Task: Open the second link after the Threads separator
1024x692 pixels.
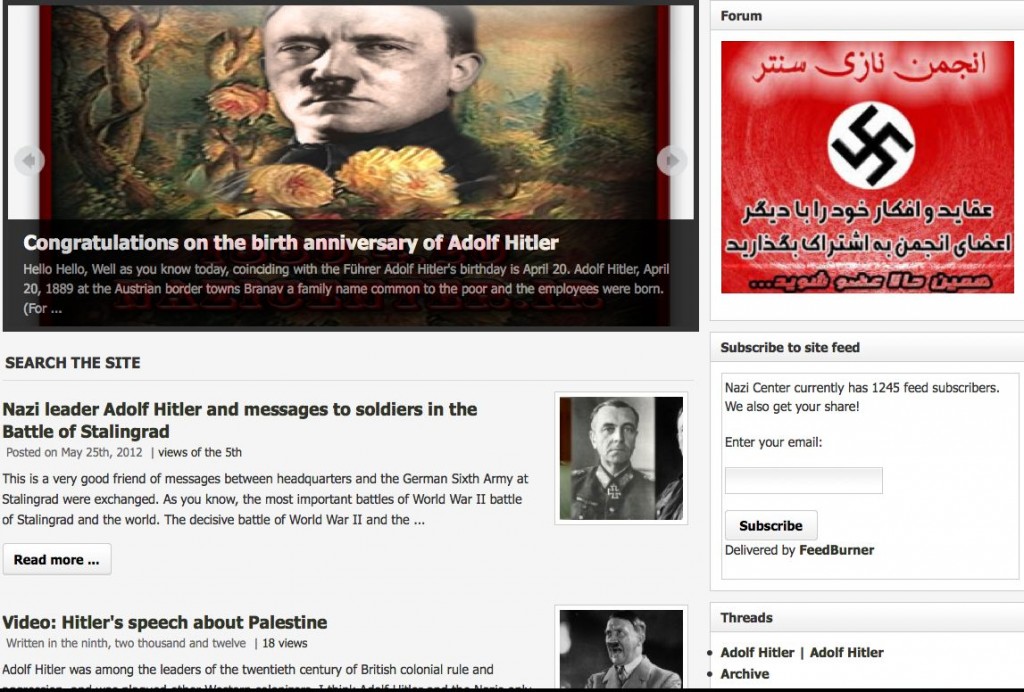Action: point(846,652)
